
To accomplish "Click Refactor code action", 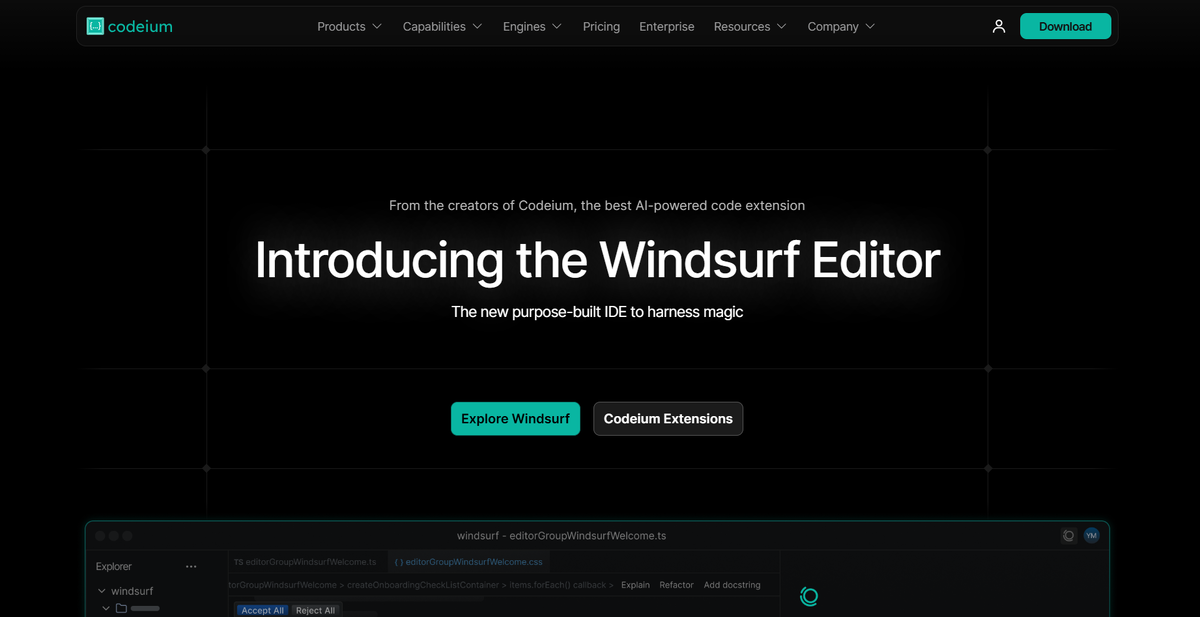I will click(x=676, y=585).
